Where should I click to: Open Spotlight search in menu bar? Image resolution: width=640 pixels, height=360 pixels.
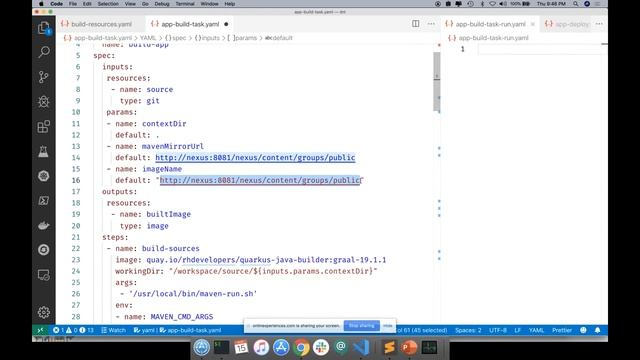pyautogui.click(x=576, y=4)
